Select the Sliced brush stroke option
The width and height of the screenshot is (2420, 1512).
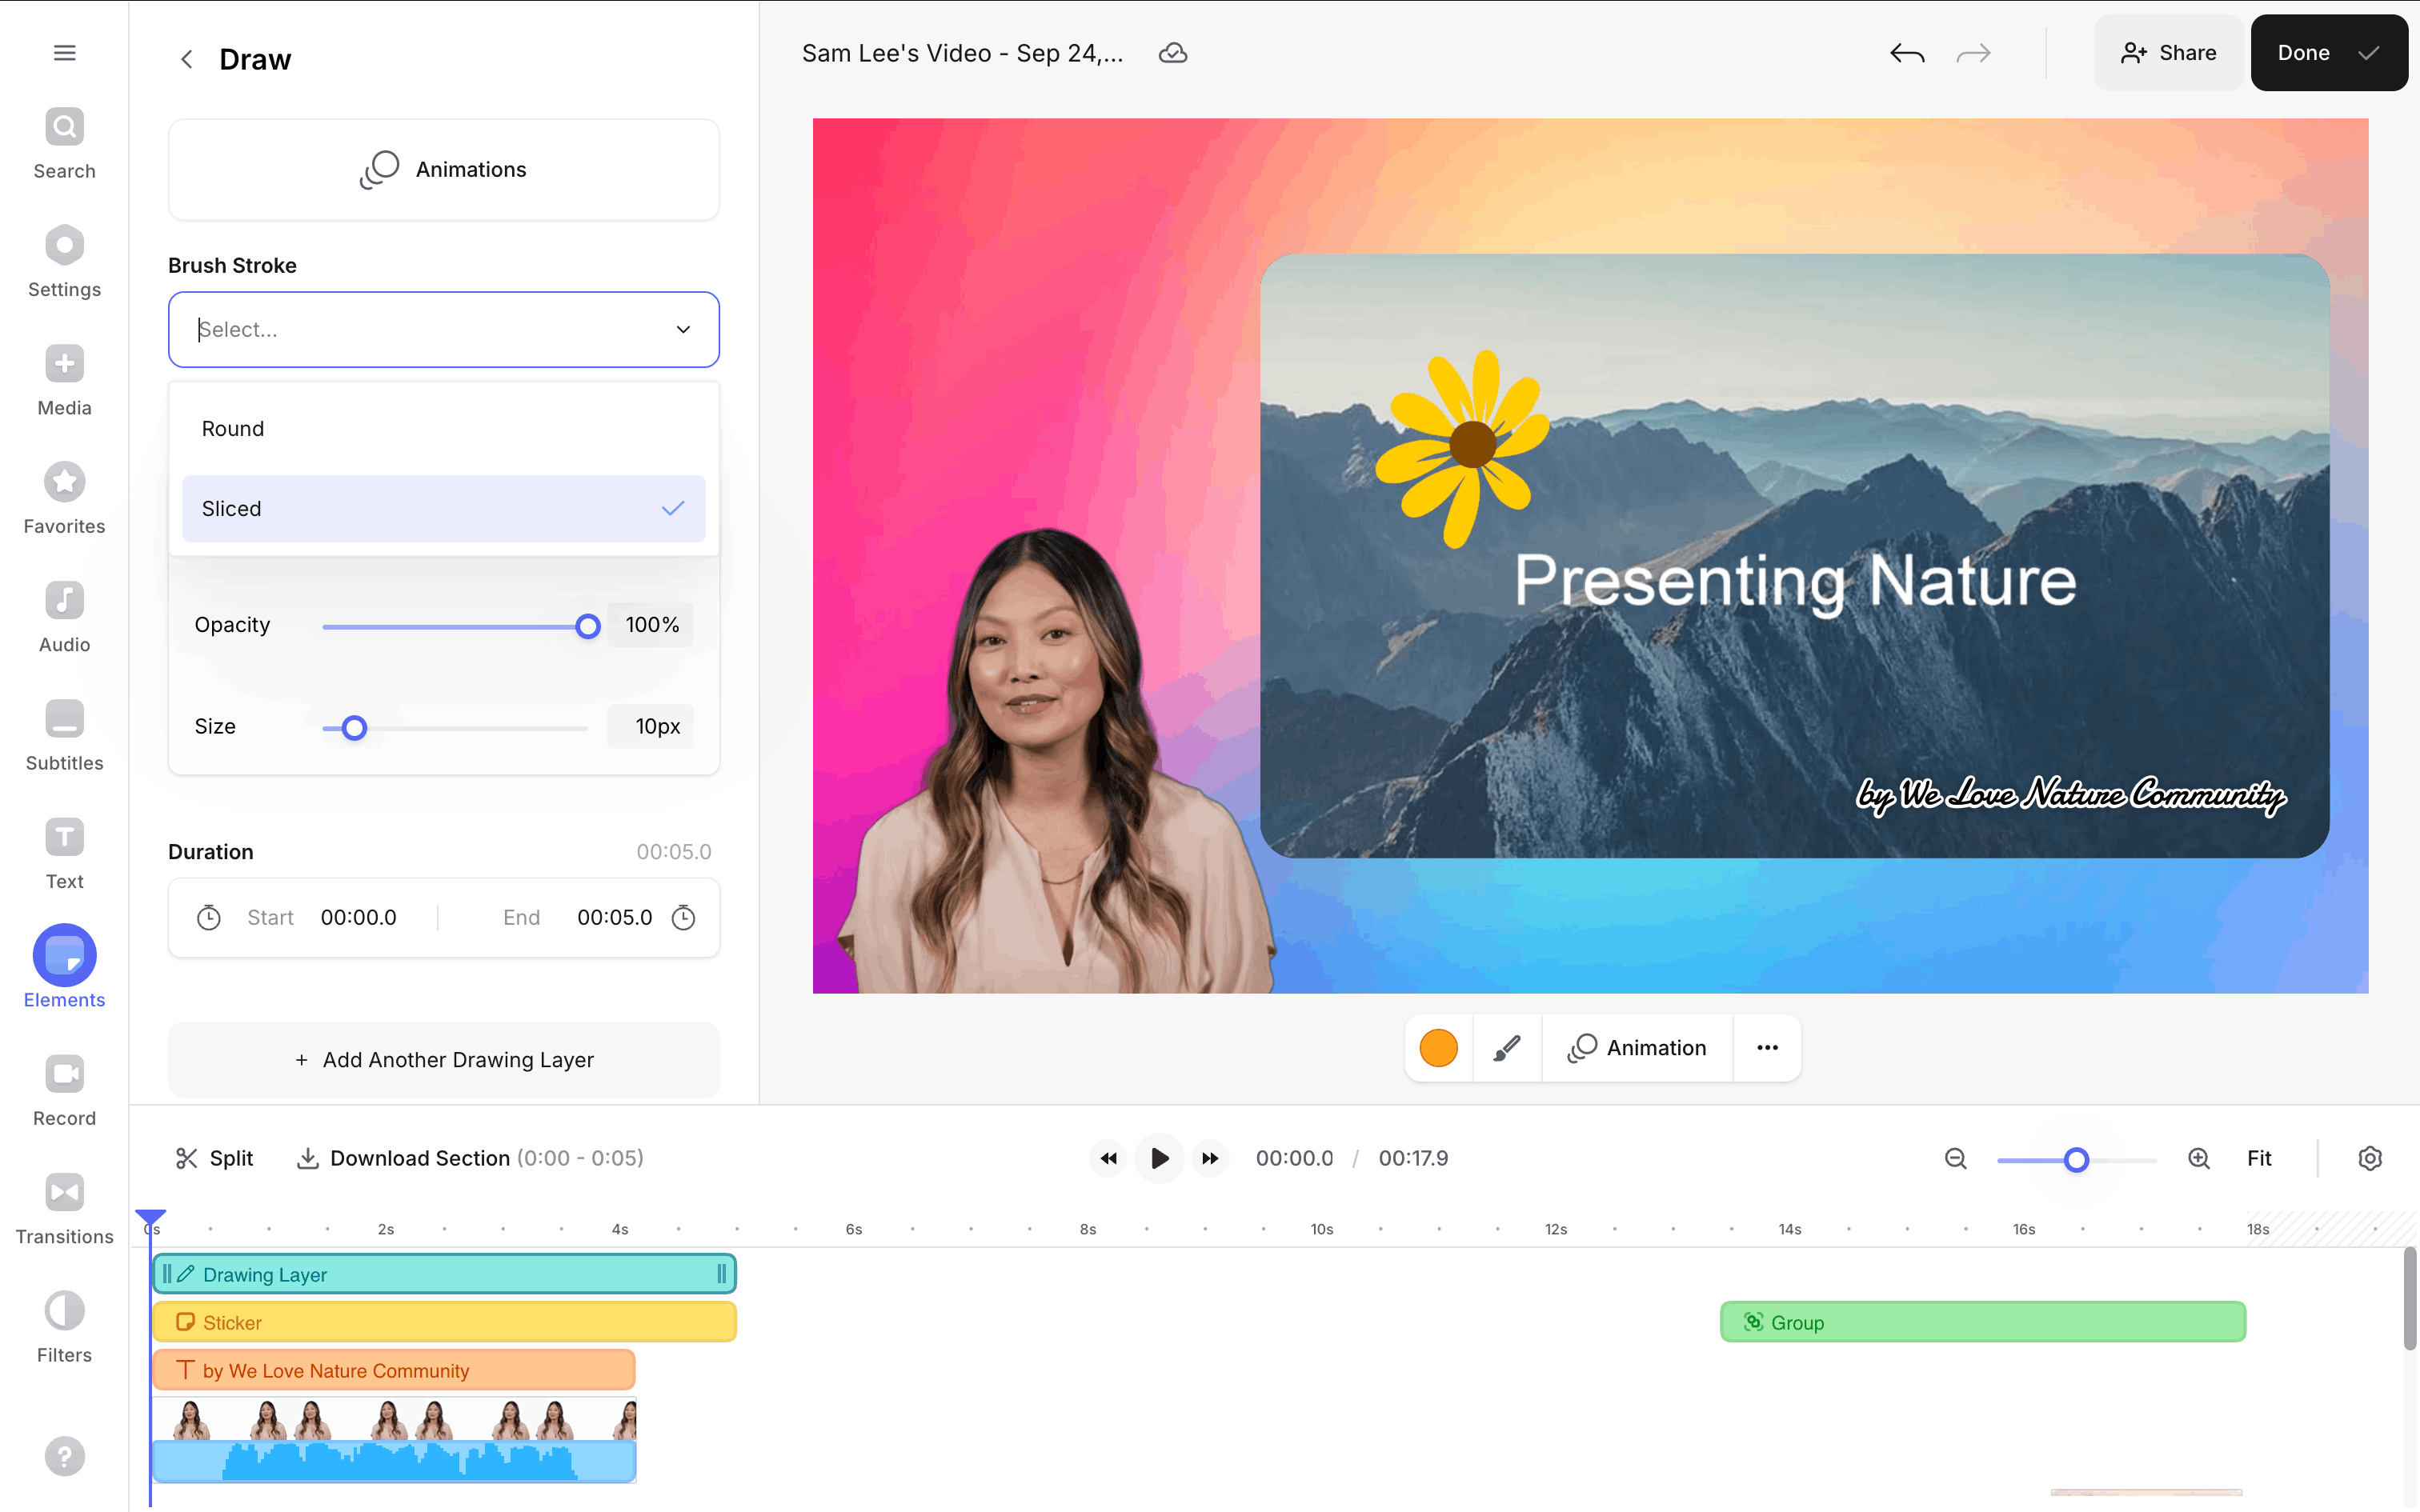click(443, 508)
